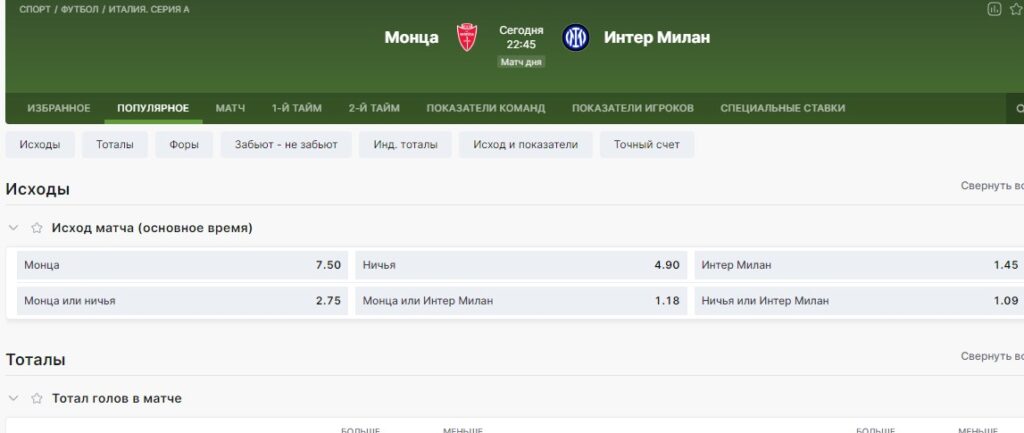Screen dimensions: 1024x433
Task: Filter by 'Инд. тоталы' chip
Action: [x=406, y=145]
